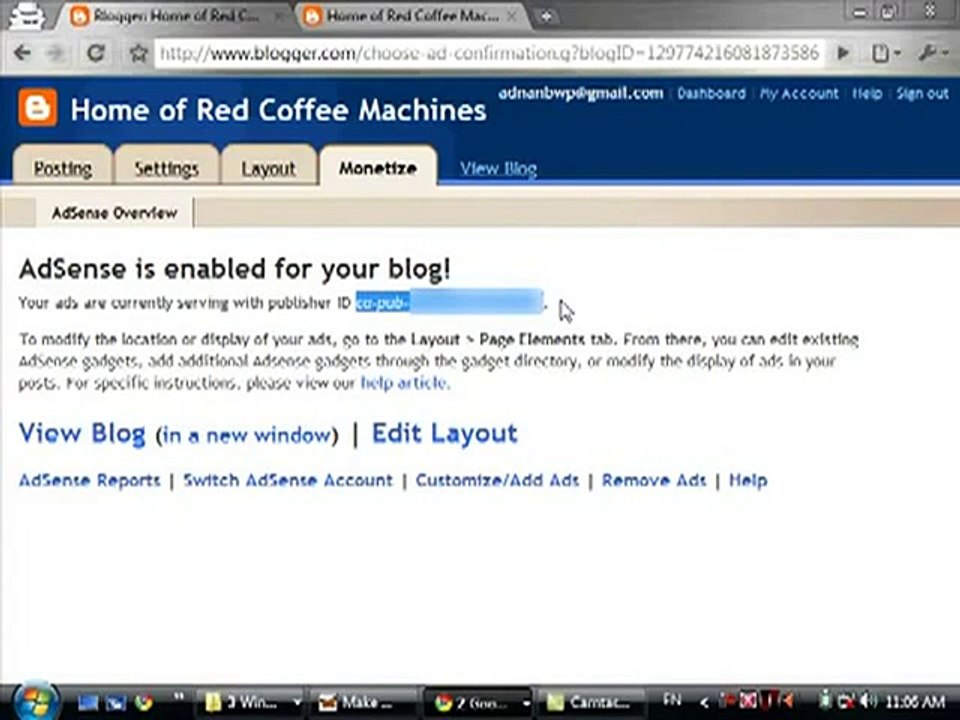This screenshot has height=720, width=960.
Task: Launch Chrome from the quick launch bar
Action: pyautogui.click(x=144, y=702)
